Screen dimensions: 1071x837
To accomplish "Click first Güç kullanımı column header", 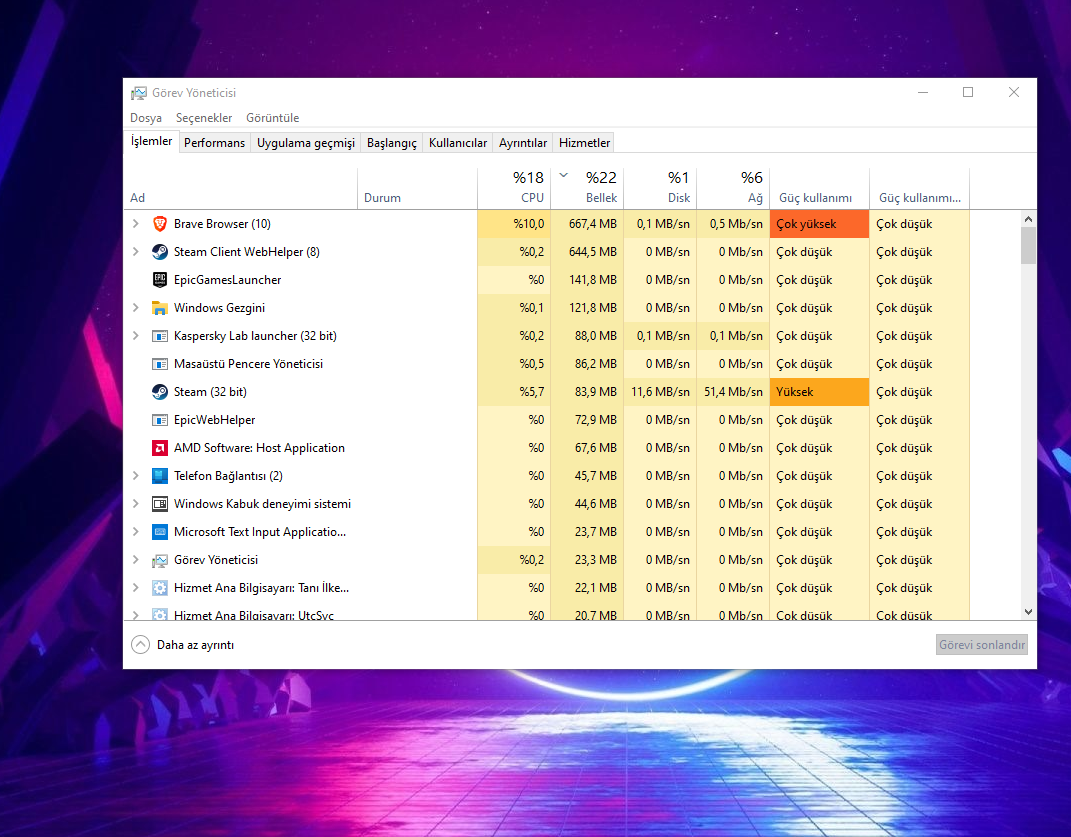I will [x=820, y=188].
